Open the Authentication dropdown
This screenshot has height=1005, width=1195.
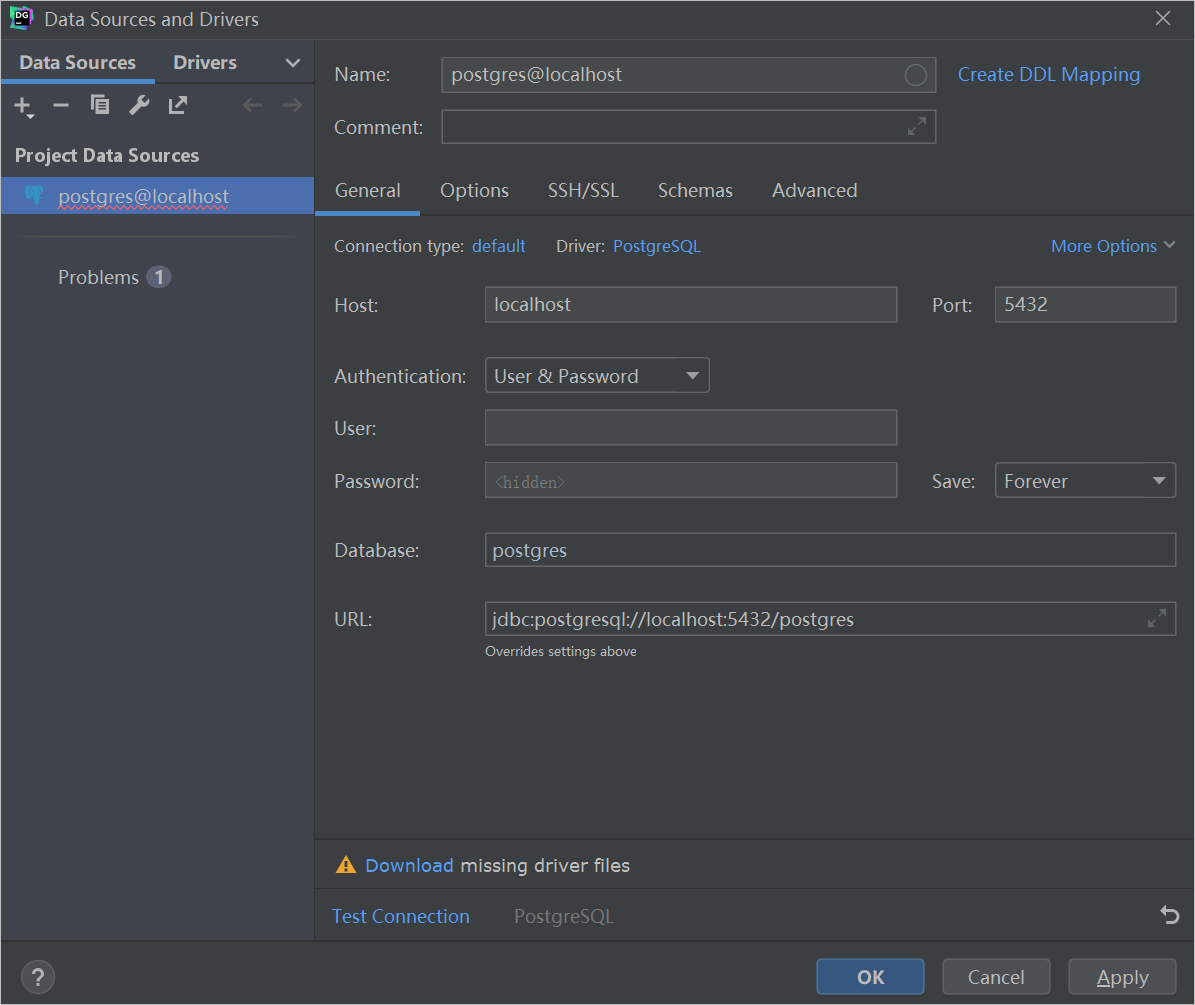tap(597, 376)
